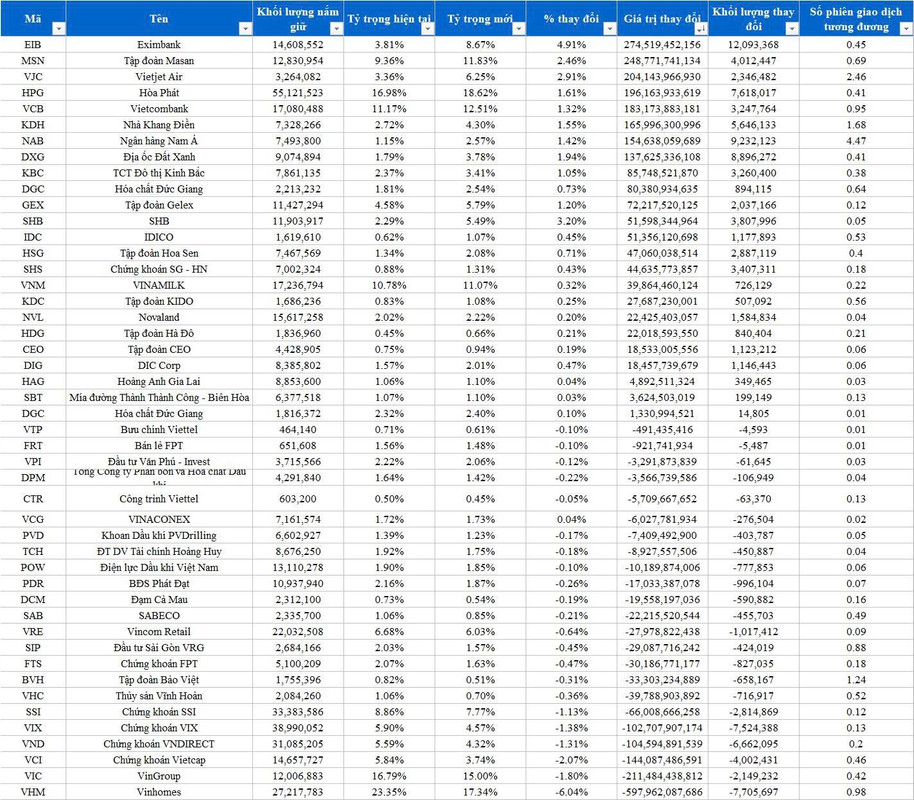
Task: Select the Chứng khoán VNDIRECT cell
Action: click(x=159, y=744)
